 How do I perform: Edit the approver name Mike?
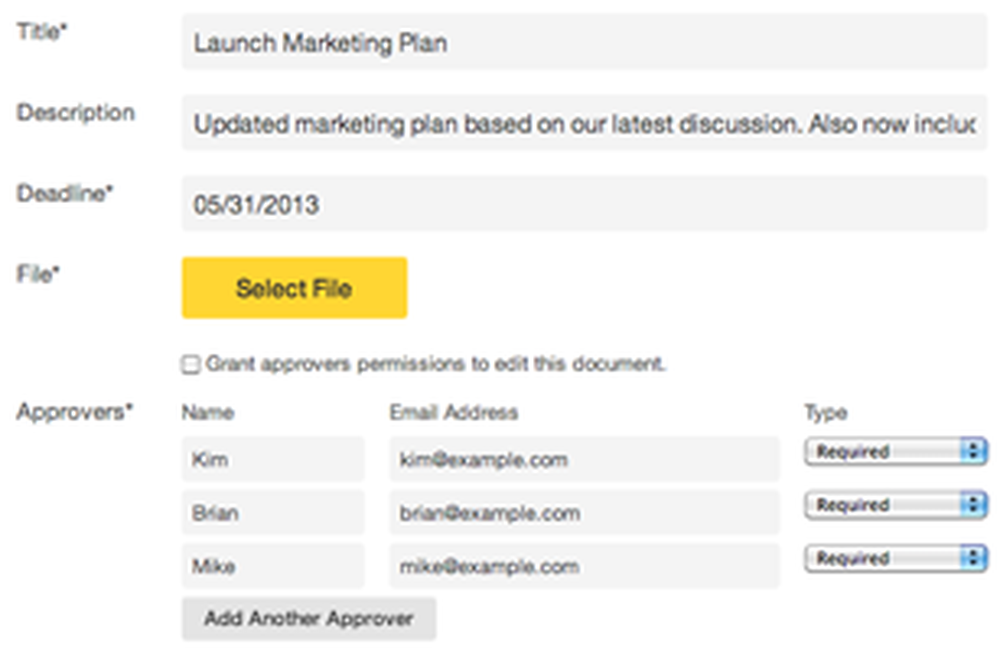273,566
